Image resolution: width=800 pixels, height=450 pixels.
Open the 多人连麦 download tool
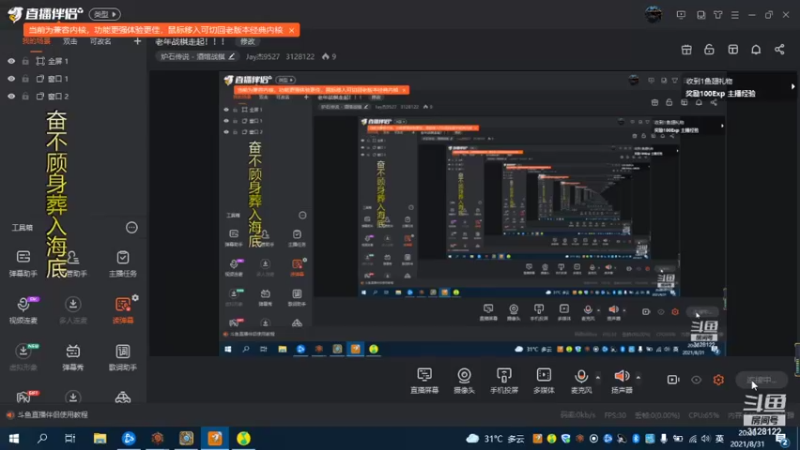tap(73, 310)
